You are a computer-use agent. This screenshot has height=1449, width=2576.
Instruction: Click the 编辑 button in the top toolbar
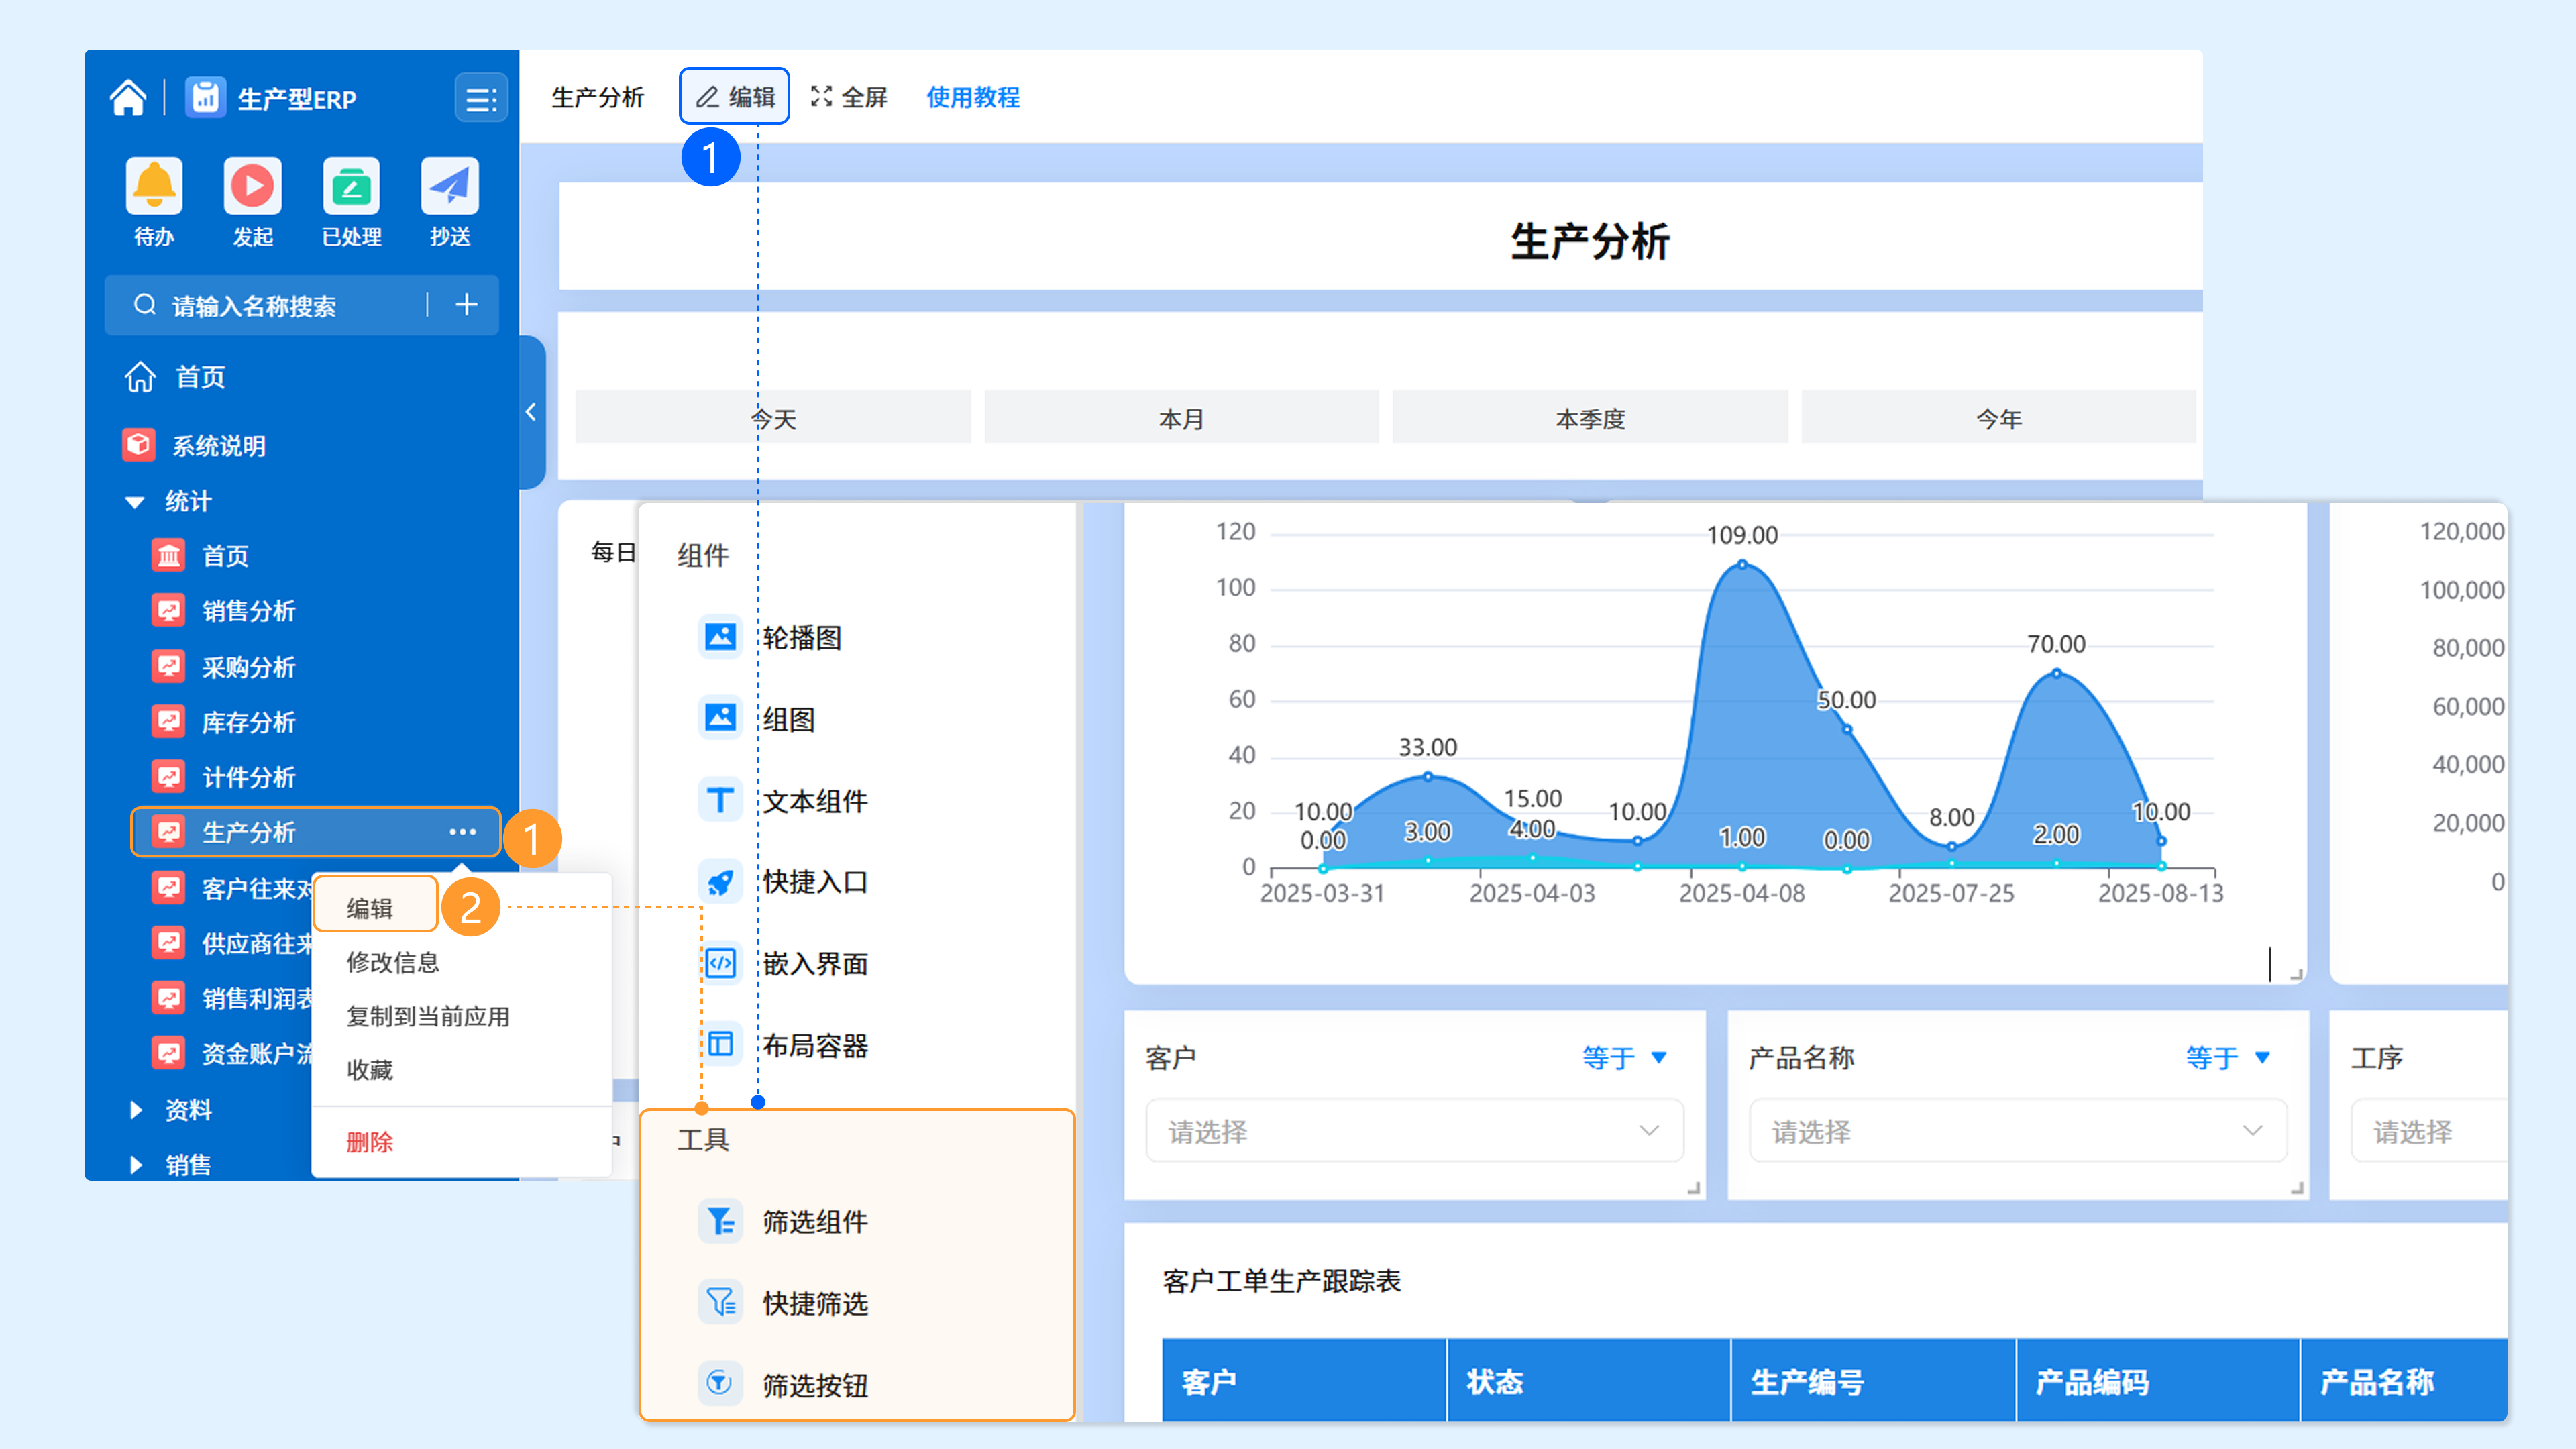click(x=734, y=97)
